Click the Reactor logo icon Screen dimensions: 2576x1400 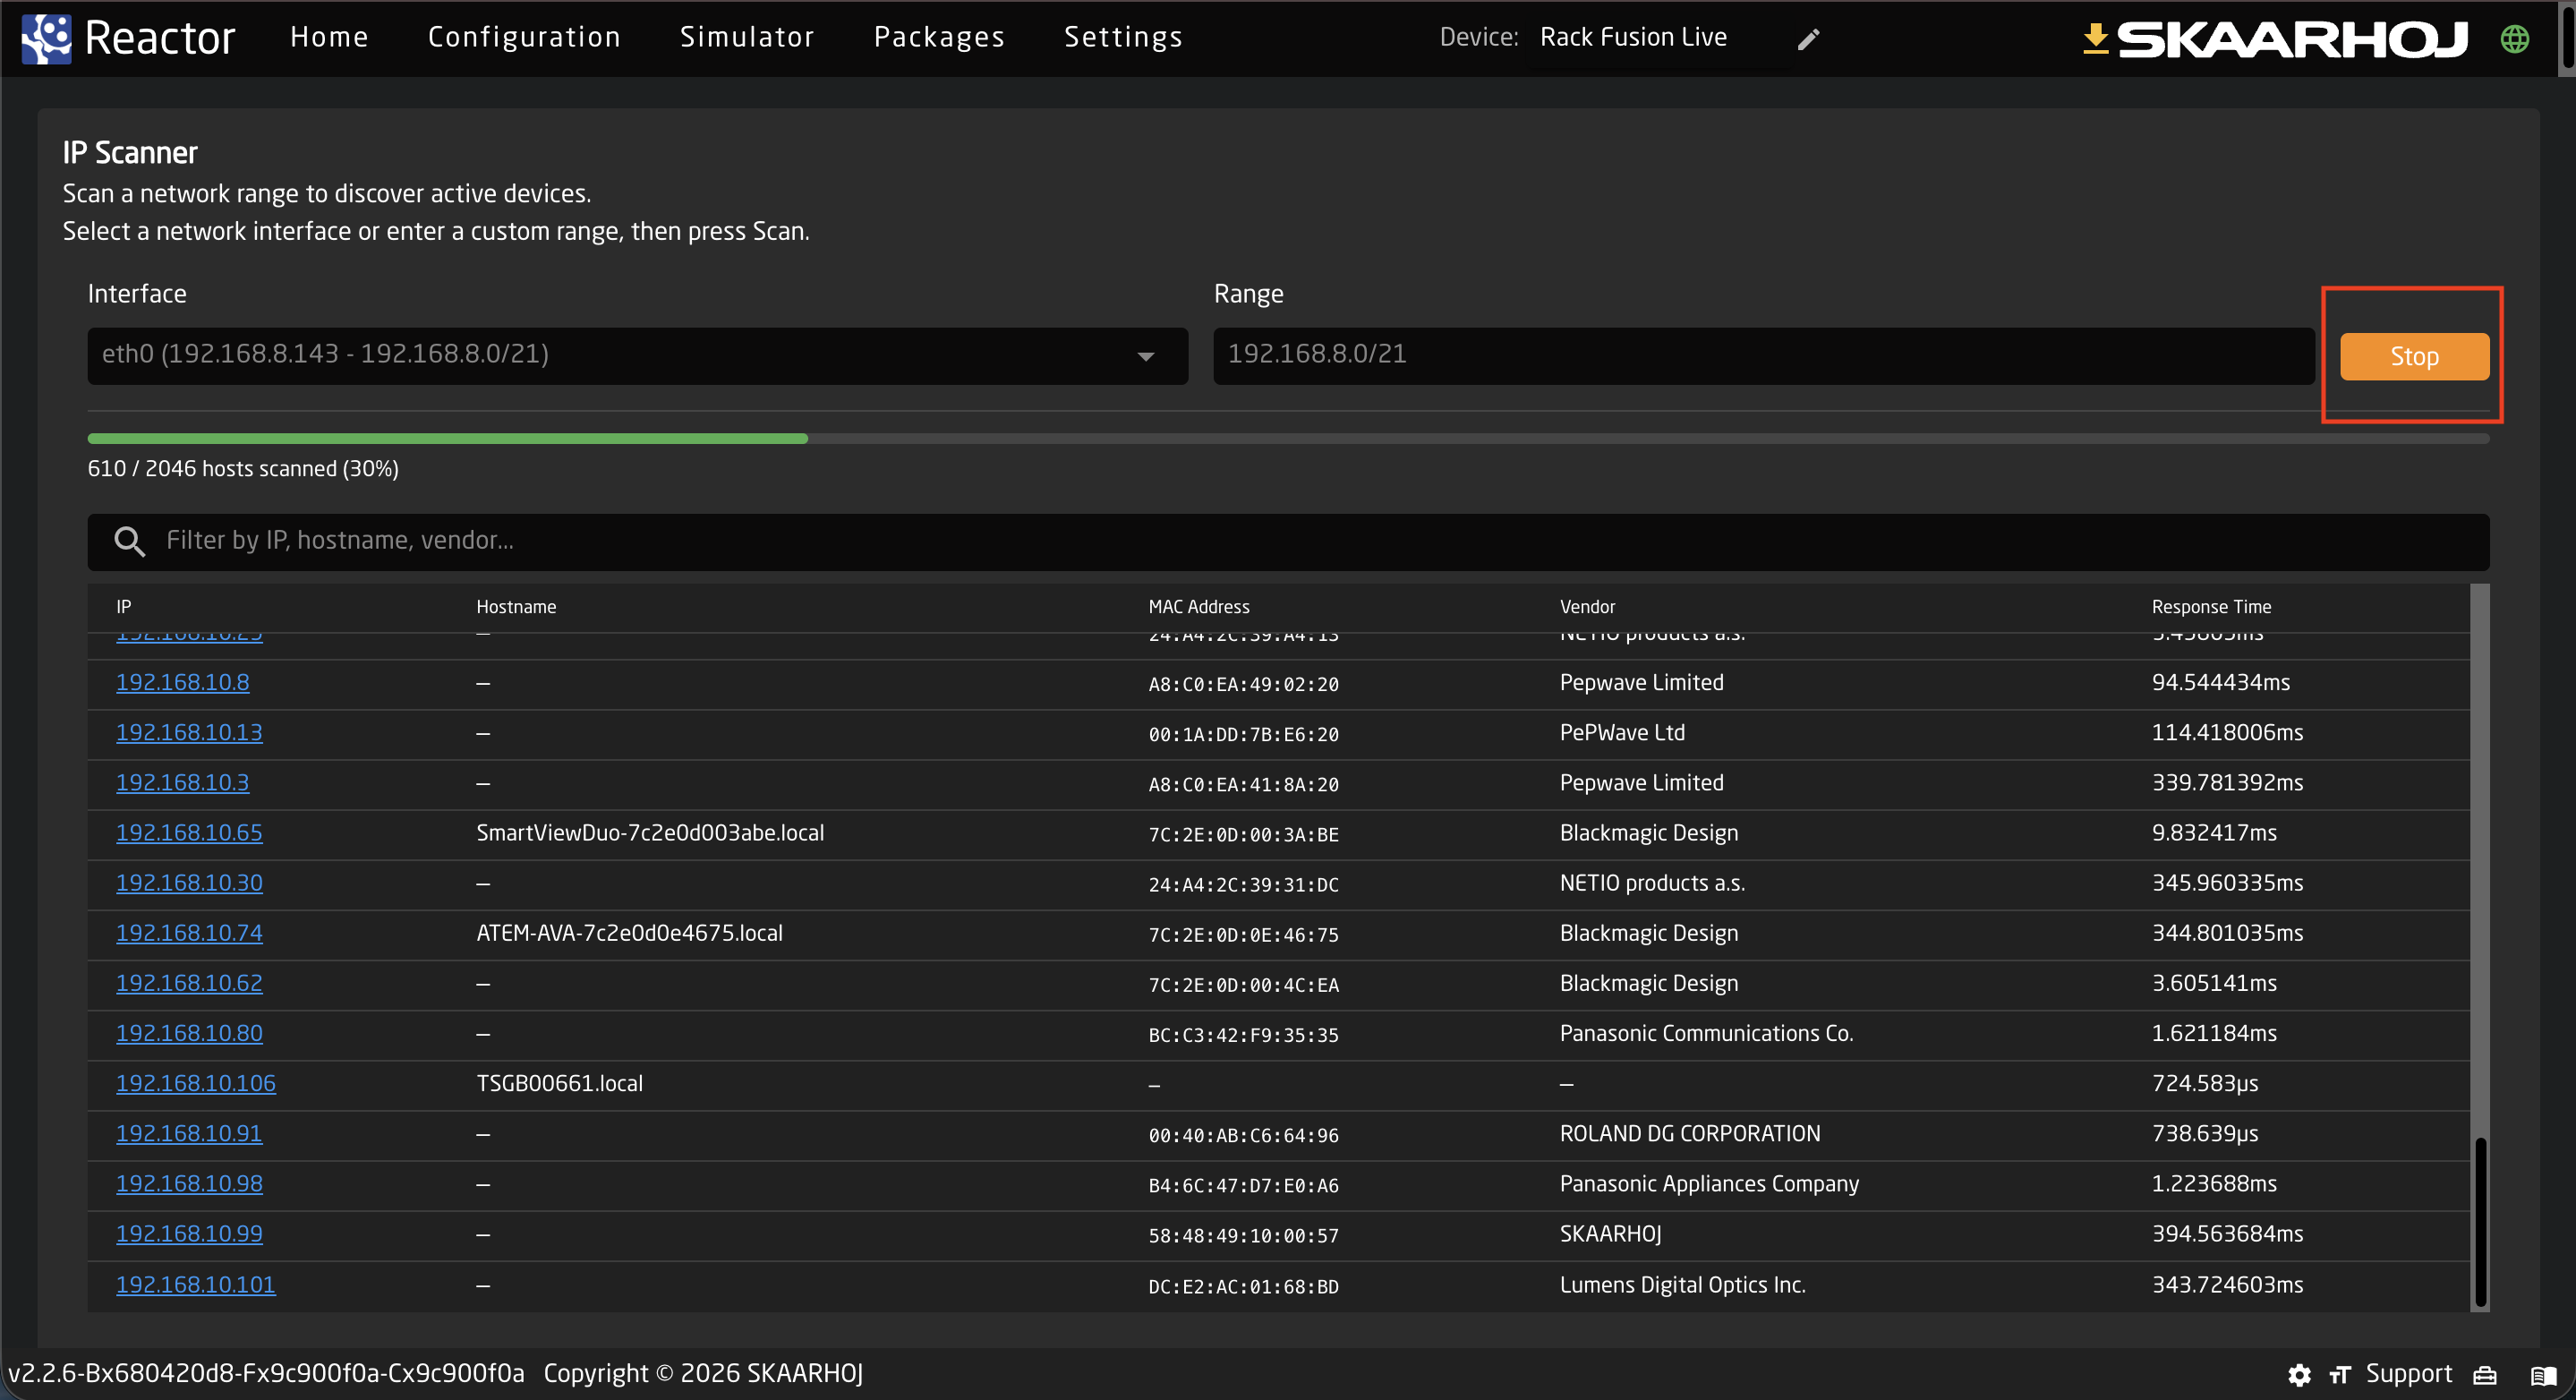[46, 38]
